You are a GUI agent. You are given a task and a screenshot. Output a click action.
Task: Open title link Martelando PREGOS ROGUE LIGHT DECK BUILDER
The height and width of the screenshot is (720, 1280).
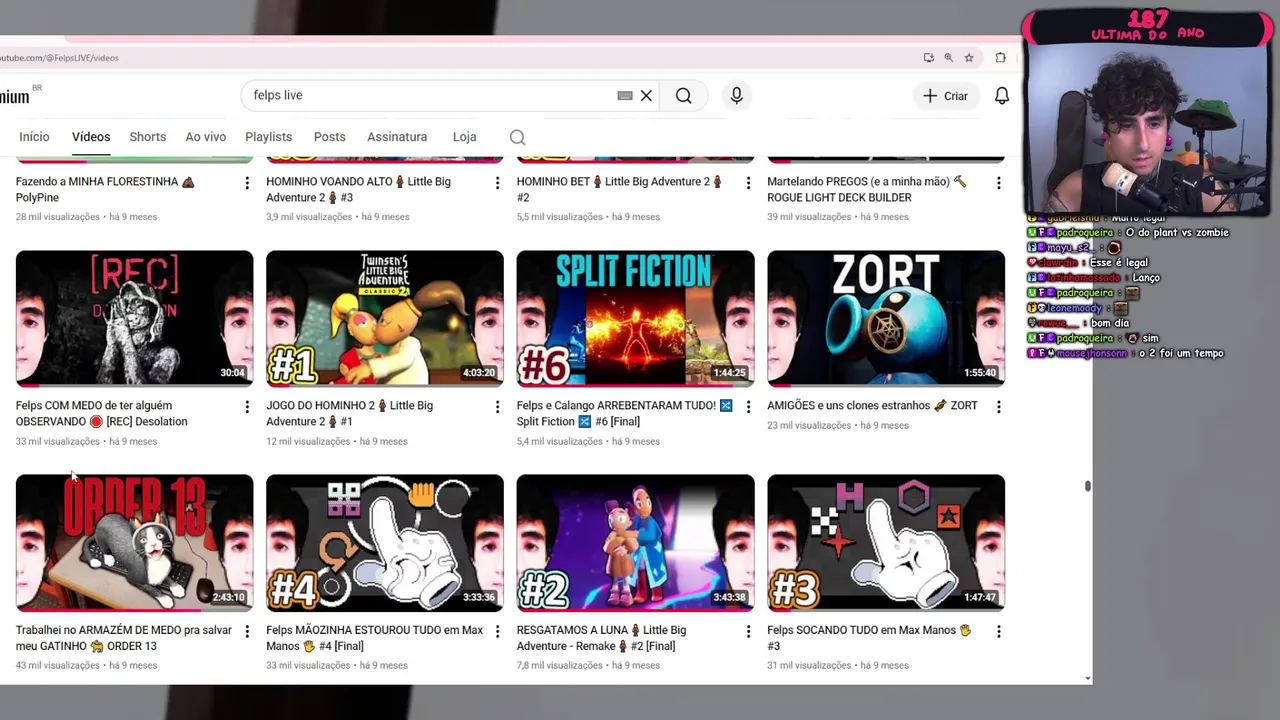tap(867, 190)
